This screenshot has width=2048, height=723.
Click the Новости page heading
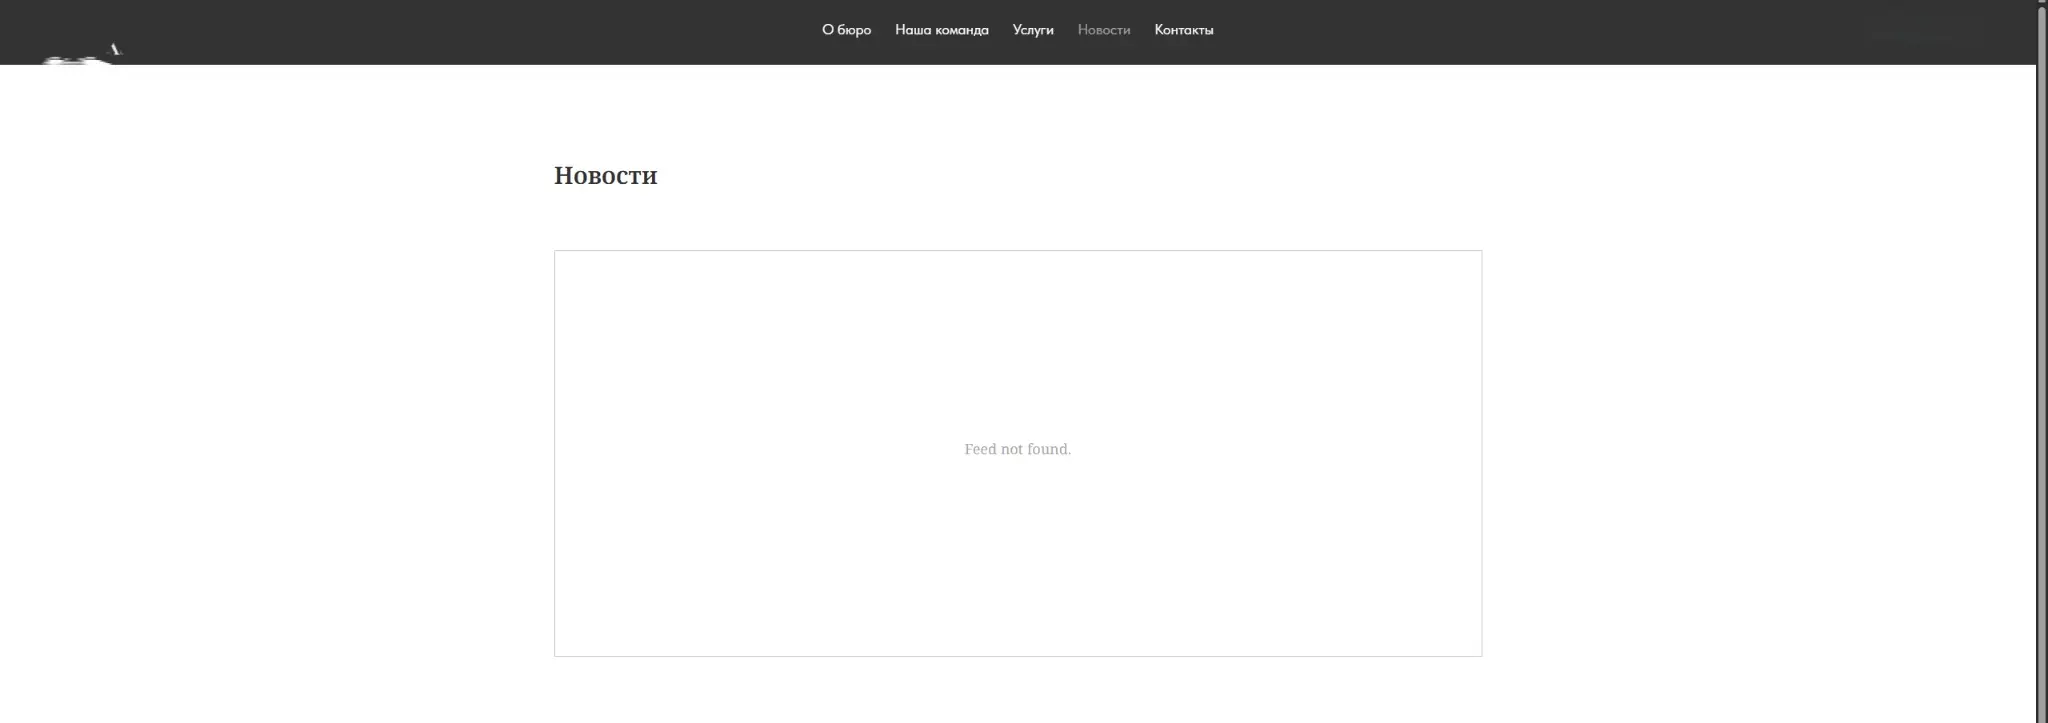tap(606, 175)
